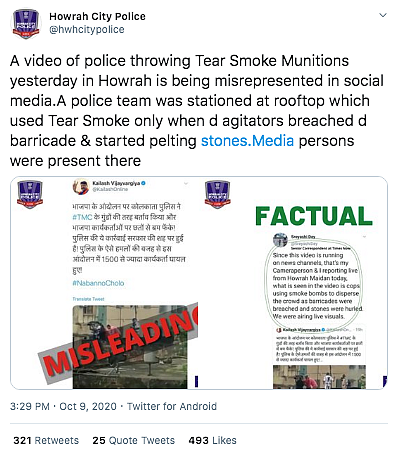View the FACTUAL green heading image
The width and height of the screenshot is (398, 453).
(314, 216)
